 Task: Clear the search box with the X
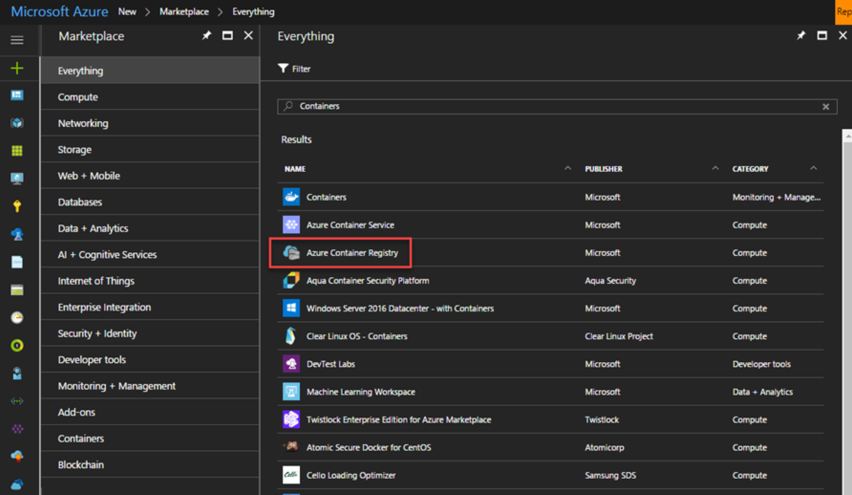[825, 106]
